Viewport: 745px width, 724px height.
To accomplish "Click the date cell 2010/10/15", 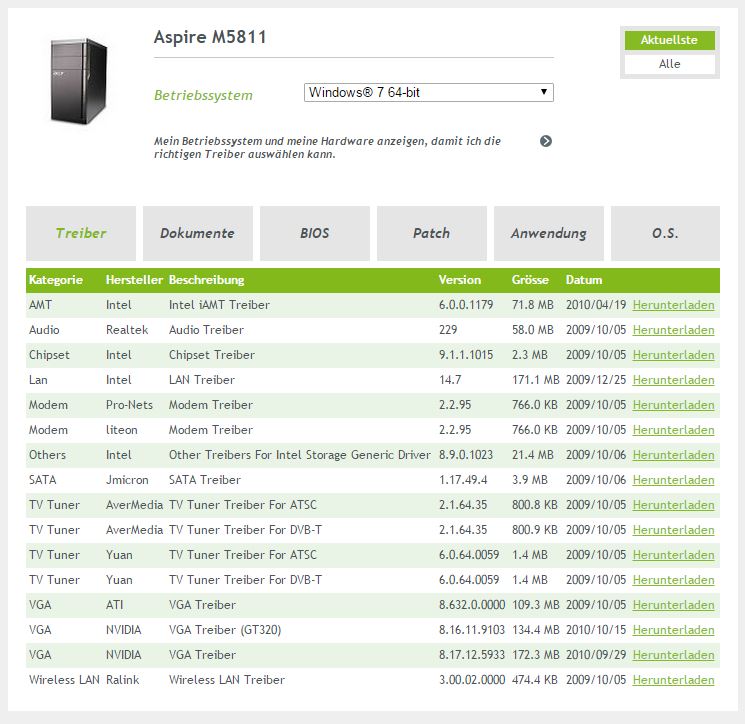I will pos(596,630).
